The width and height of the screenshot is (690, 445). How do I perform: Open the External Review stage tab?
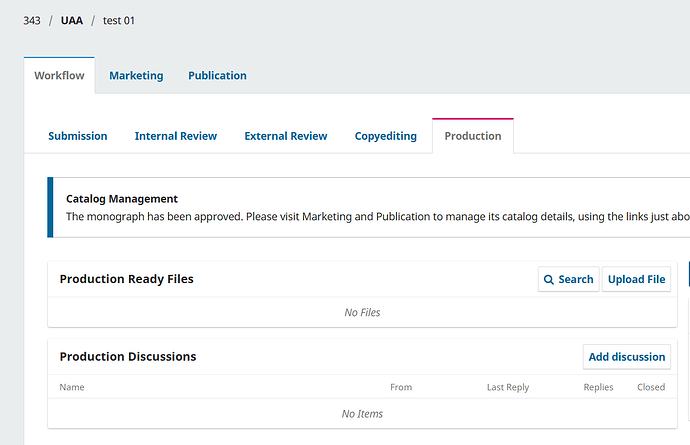tap(286, 136)
